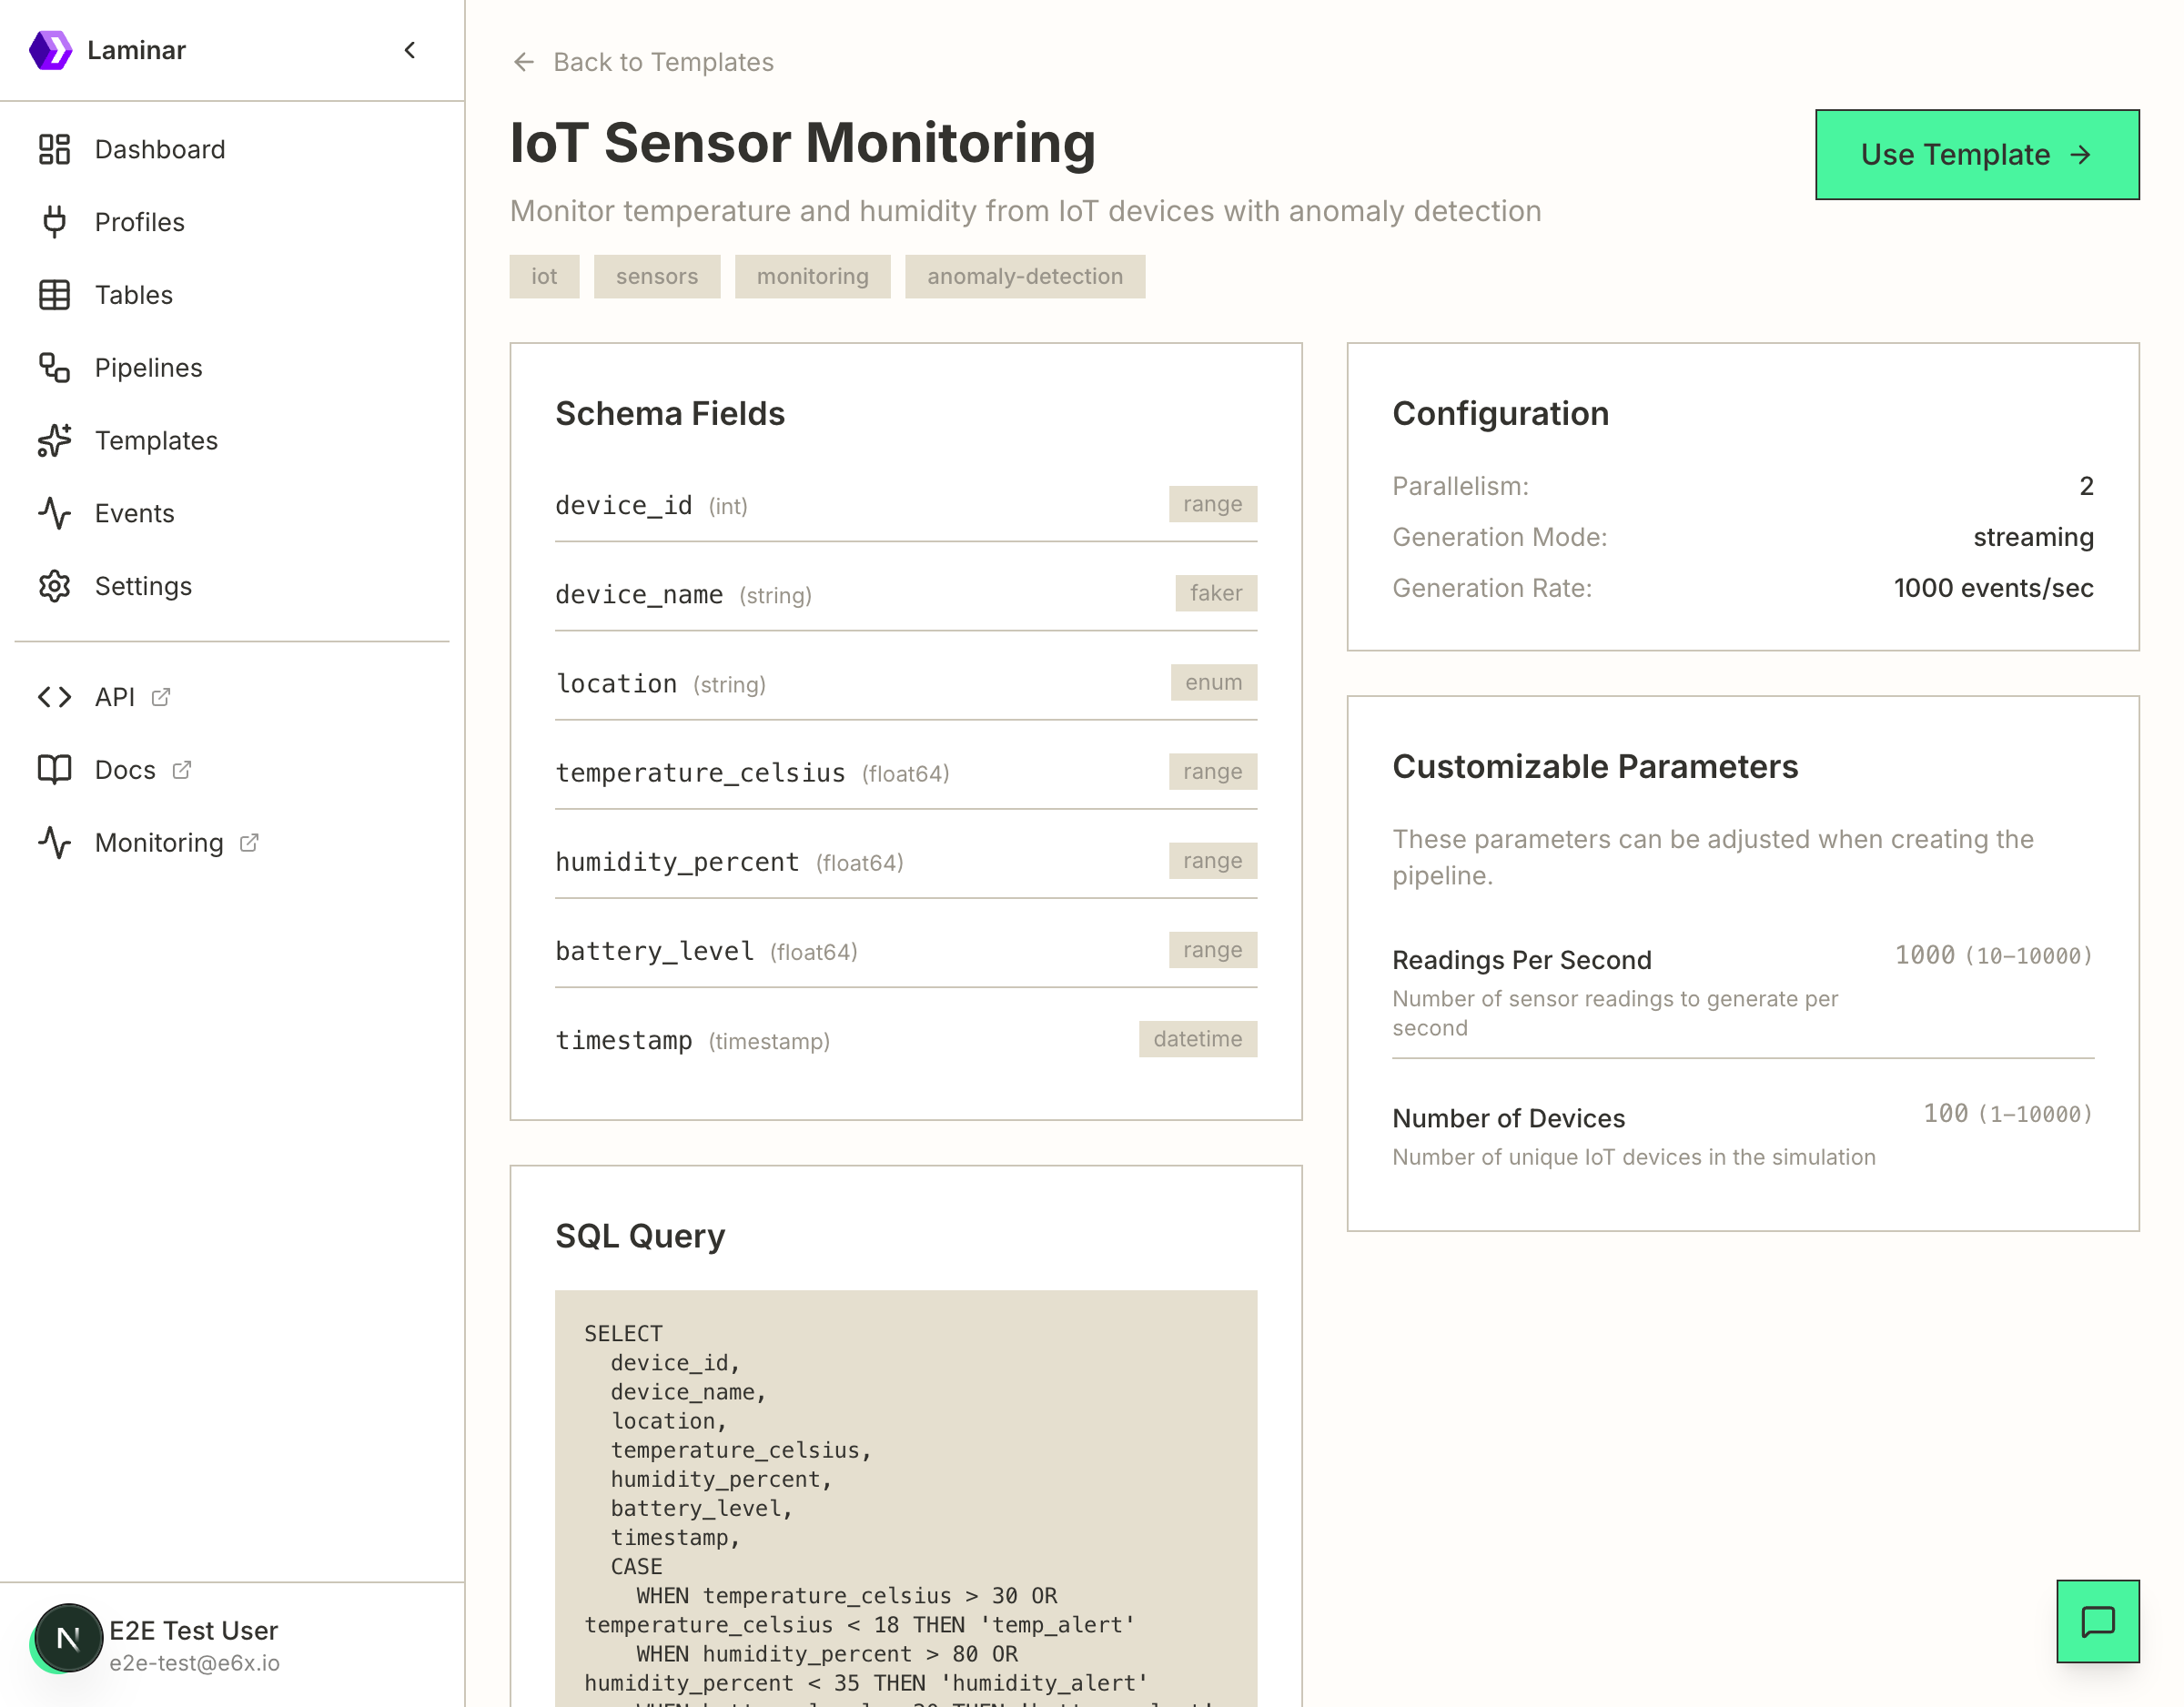
Task: Open the Events activity icon
Action: 54,513
